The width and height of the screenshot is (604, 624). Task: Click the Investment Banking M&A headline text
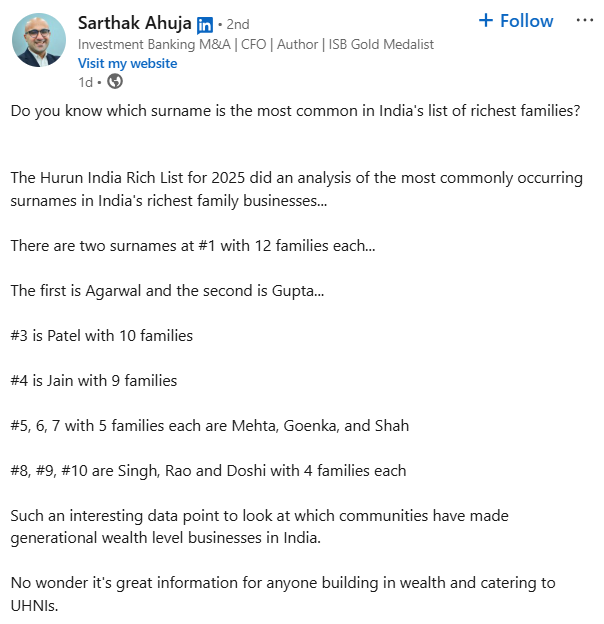tap(255, 44)
